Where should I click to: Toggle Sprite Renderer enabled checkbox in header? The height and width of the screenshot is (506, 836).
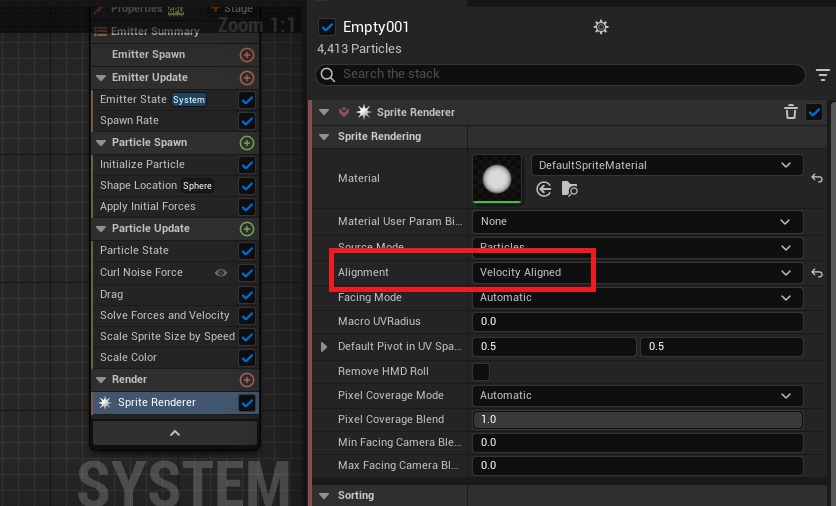point(814,112)
